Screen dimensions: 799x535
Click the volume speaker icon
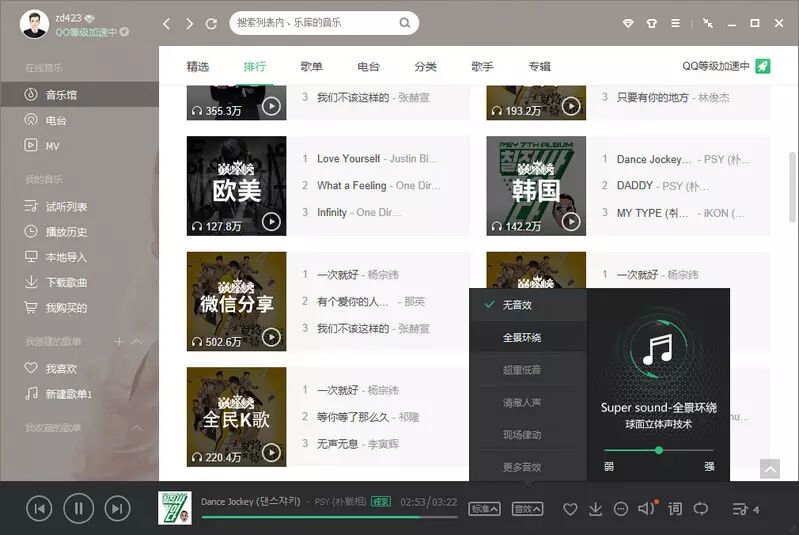click(x=646, y=508)
